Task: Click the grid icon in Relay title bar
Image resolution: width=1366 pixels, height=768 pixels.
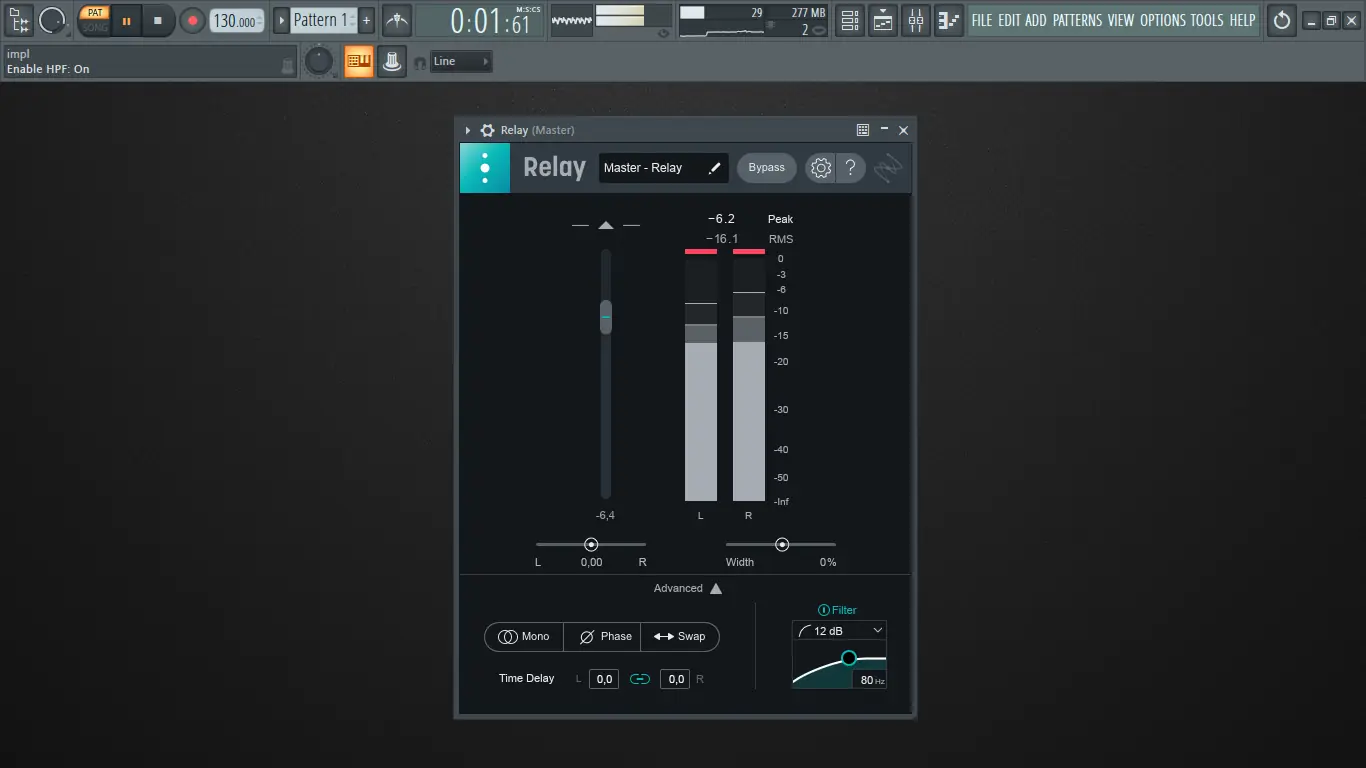Action: (x=863, y=130)
